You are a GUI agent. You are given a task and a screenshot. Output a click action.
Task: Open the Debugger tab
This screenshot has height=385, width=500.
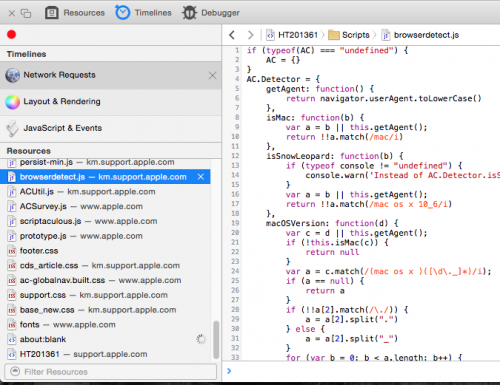[x=211, y=13]
